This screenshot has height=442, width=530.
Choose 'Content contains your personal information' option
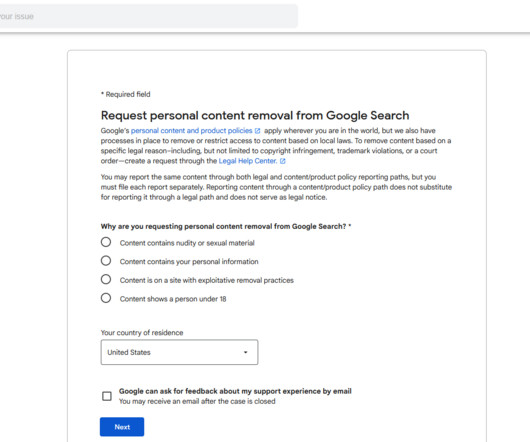(x=106, y=261)
